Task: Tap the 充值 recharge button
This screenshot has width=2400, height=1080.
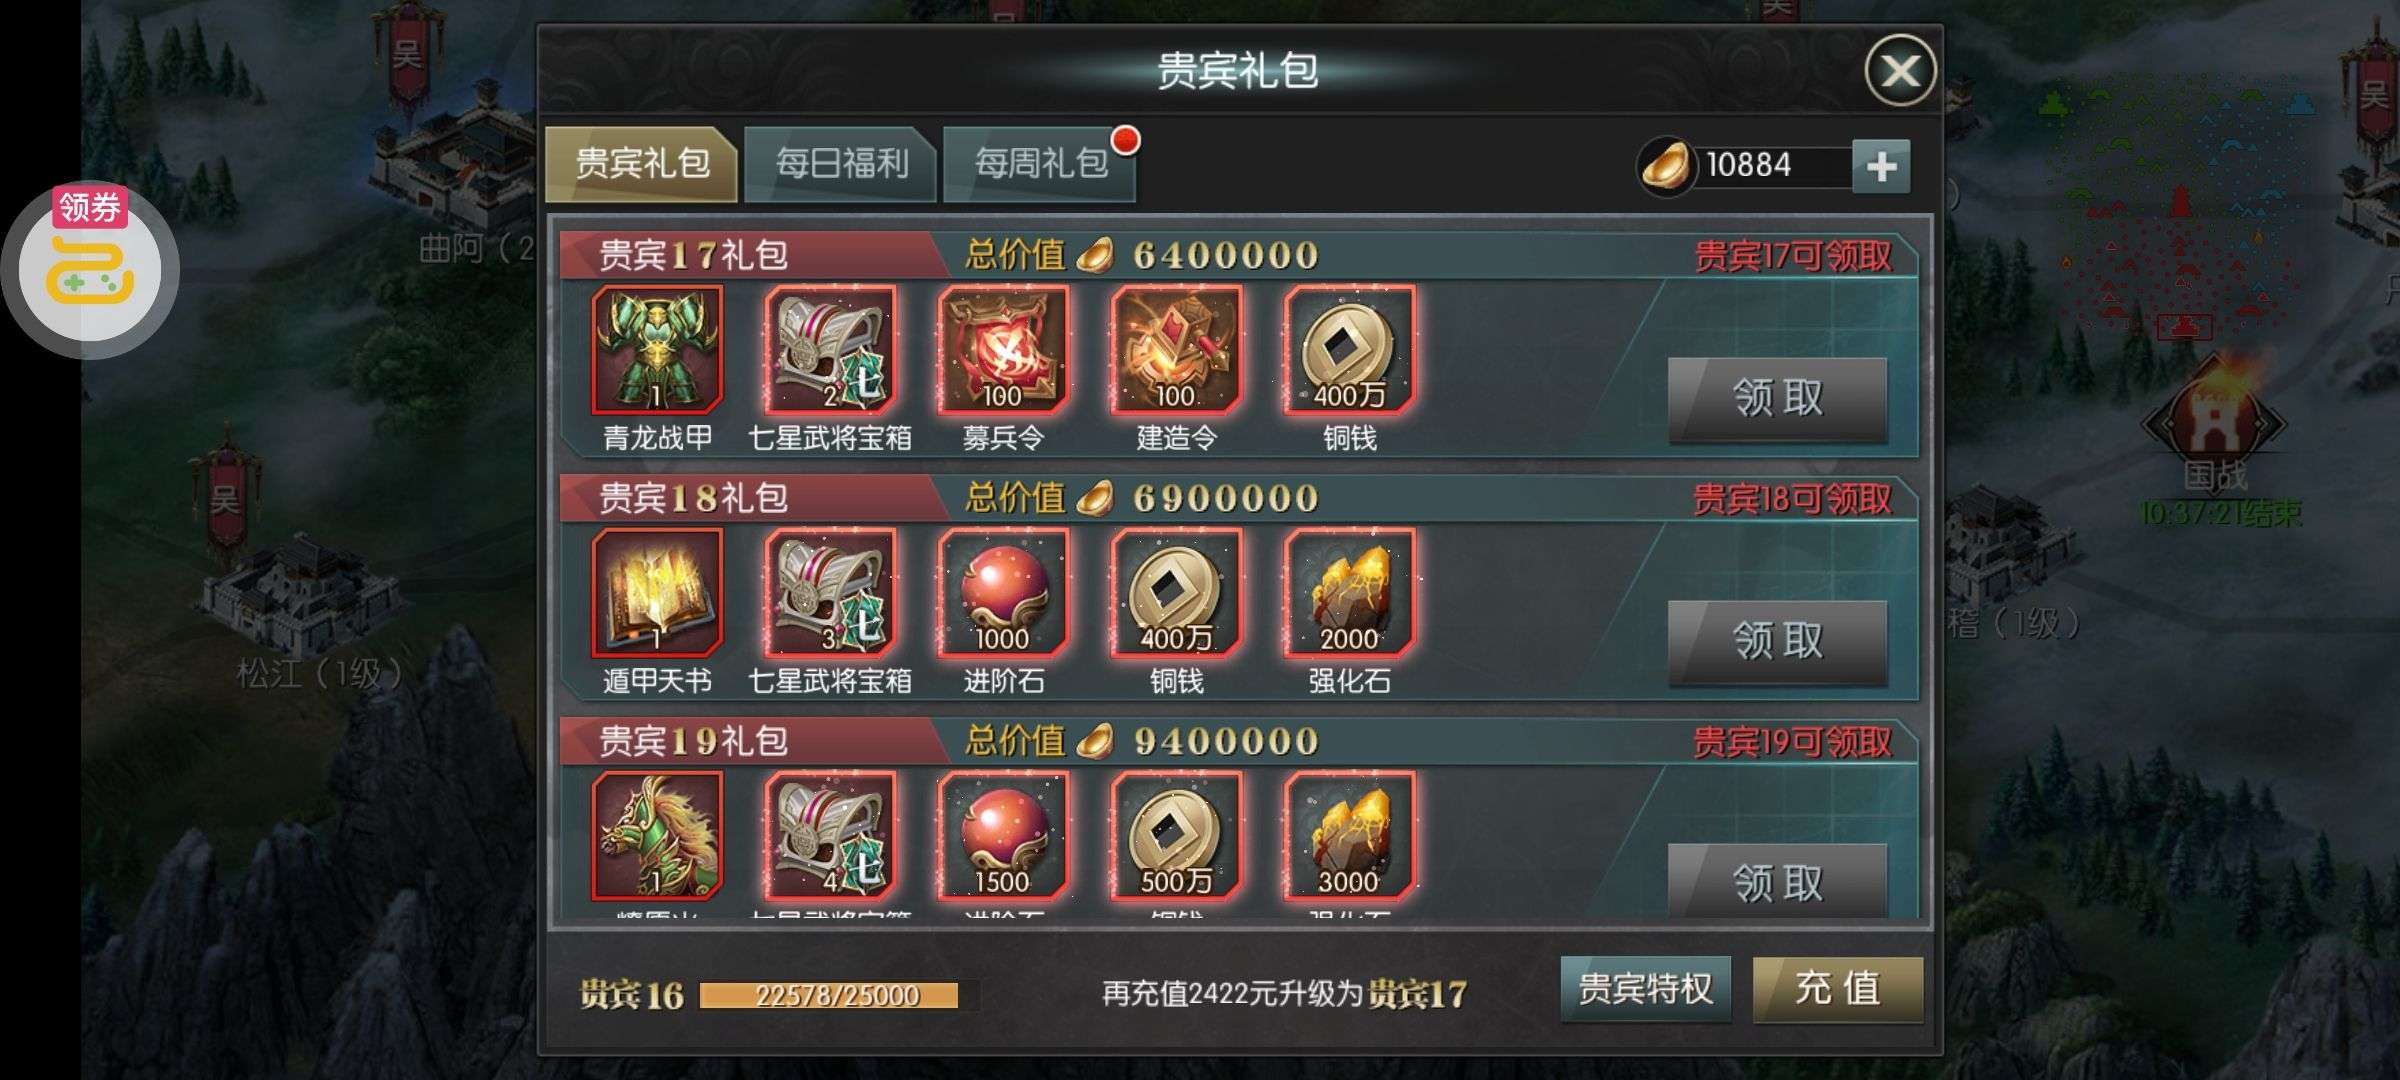Action: 1837,989
